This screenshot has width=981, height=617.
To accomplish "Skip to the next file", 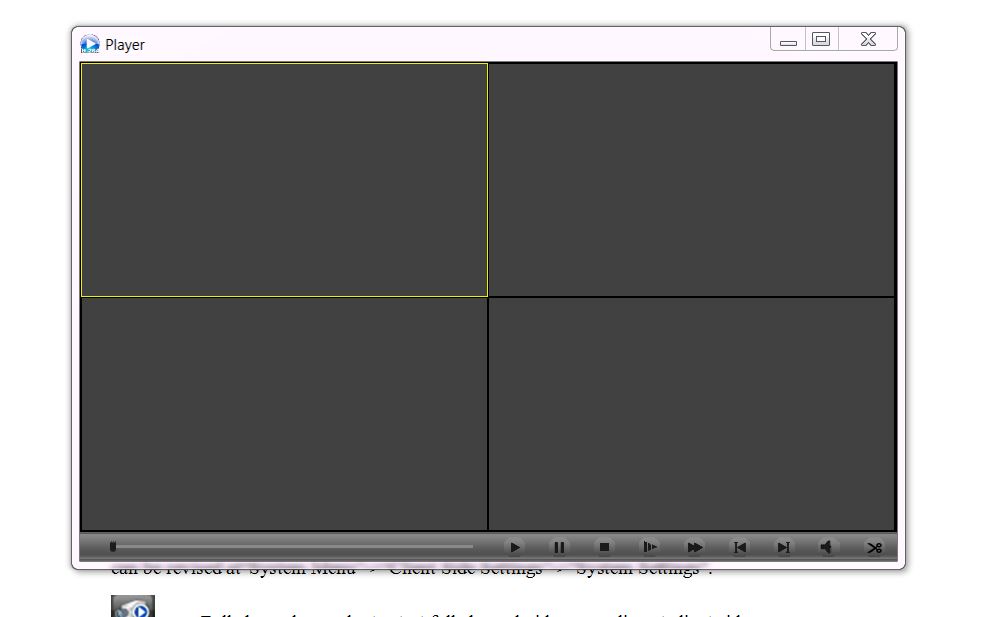I will 783,548.
